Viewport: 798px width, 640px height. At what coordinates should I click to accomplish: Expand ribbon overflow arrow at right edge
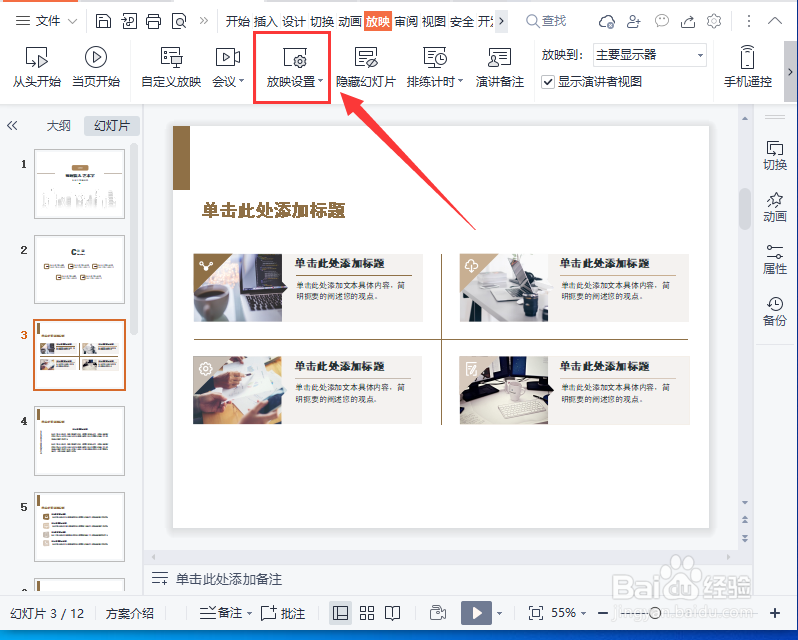click(790, 72)
